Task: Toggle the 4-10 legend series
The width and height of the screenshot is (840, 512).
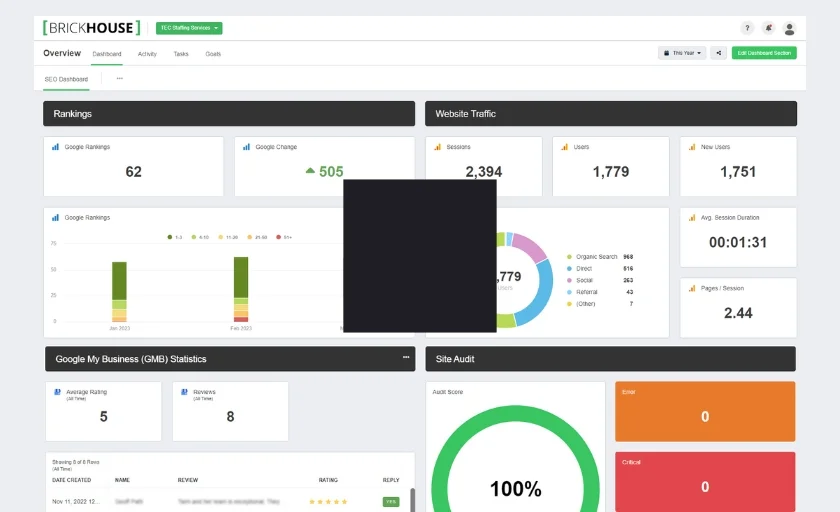Action: click(200, 237)
